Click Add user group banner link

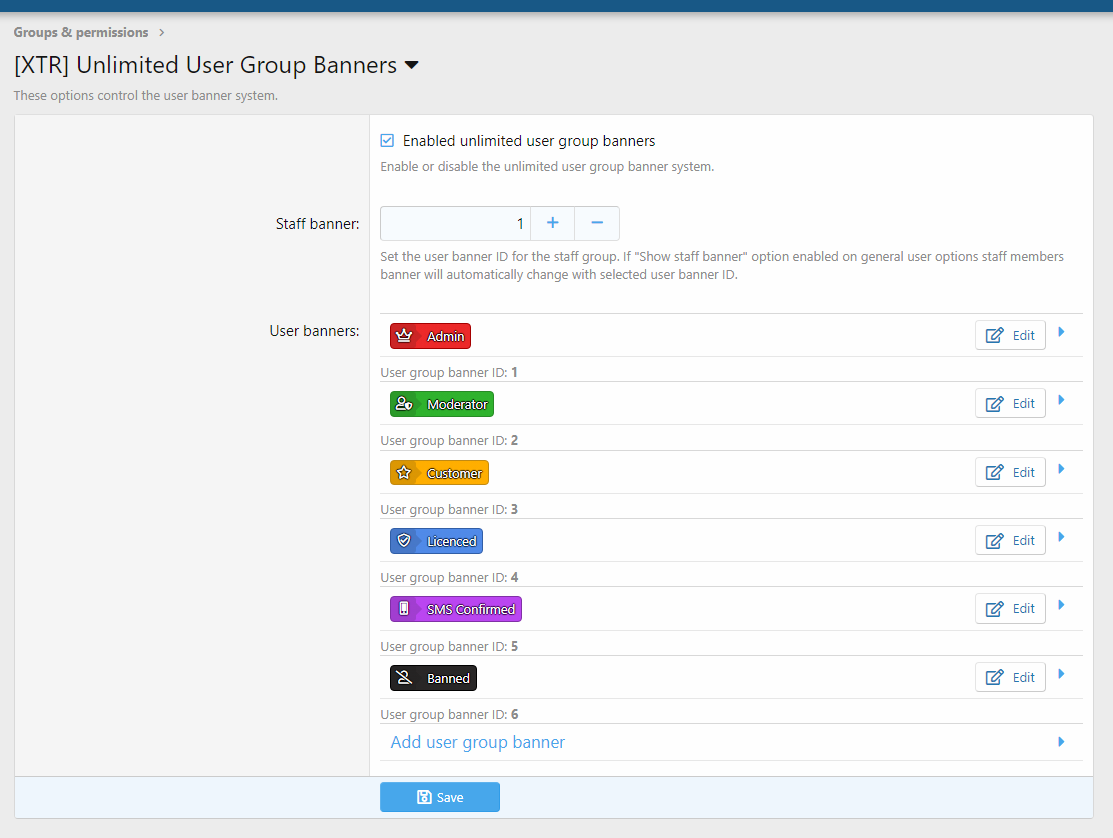[x=478, y=742]
